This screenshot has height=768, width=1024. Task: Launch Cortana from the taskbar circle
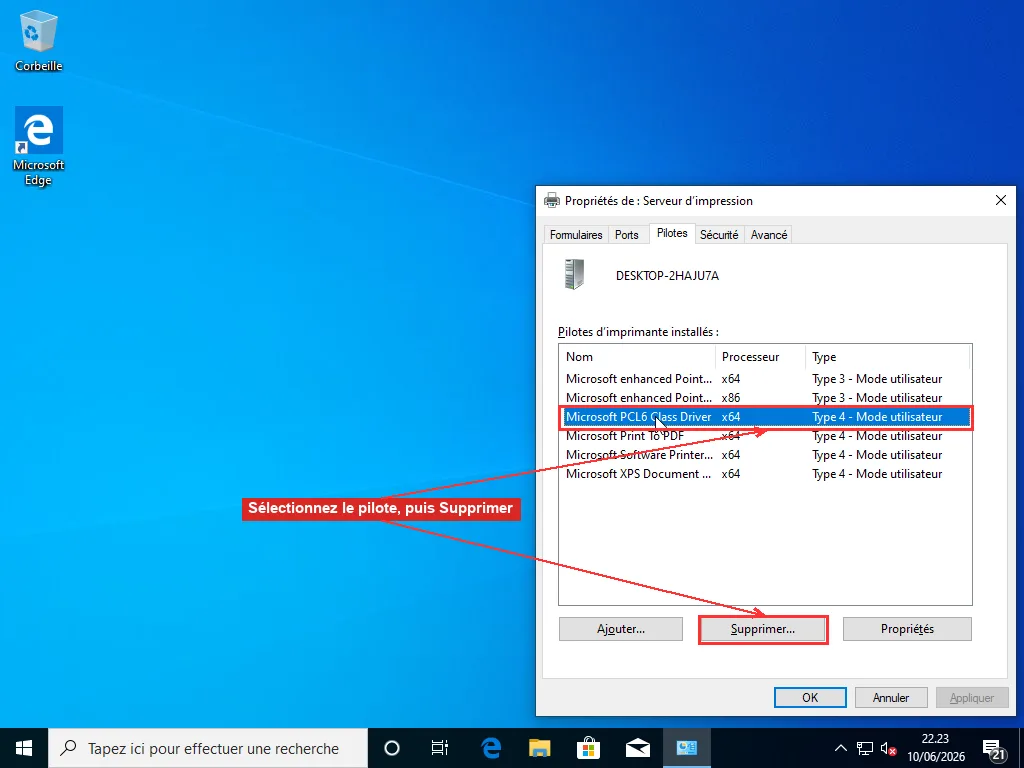tap(392, 748)
